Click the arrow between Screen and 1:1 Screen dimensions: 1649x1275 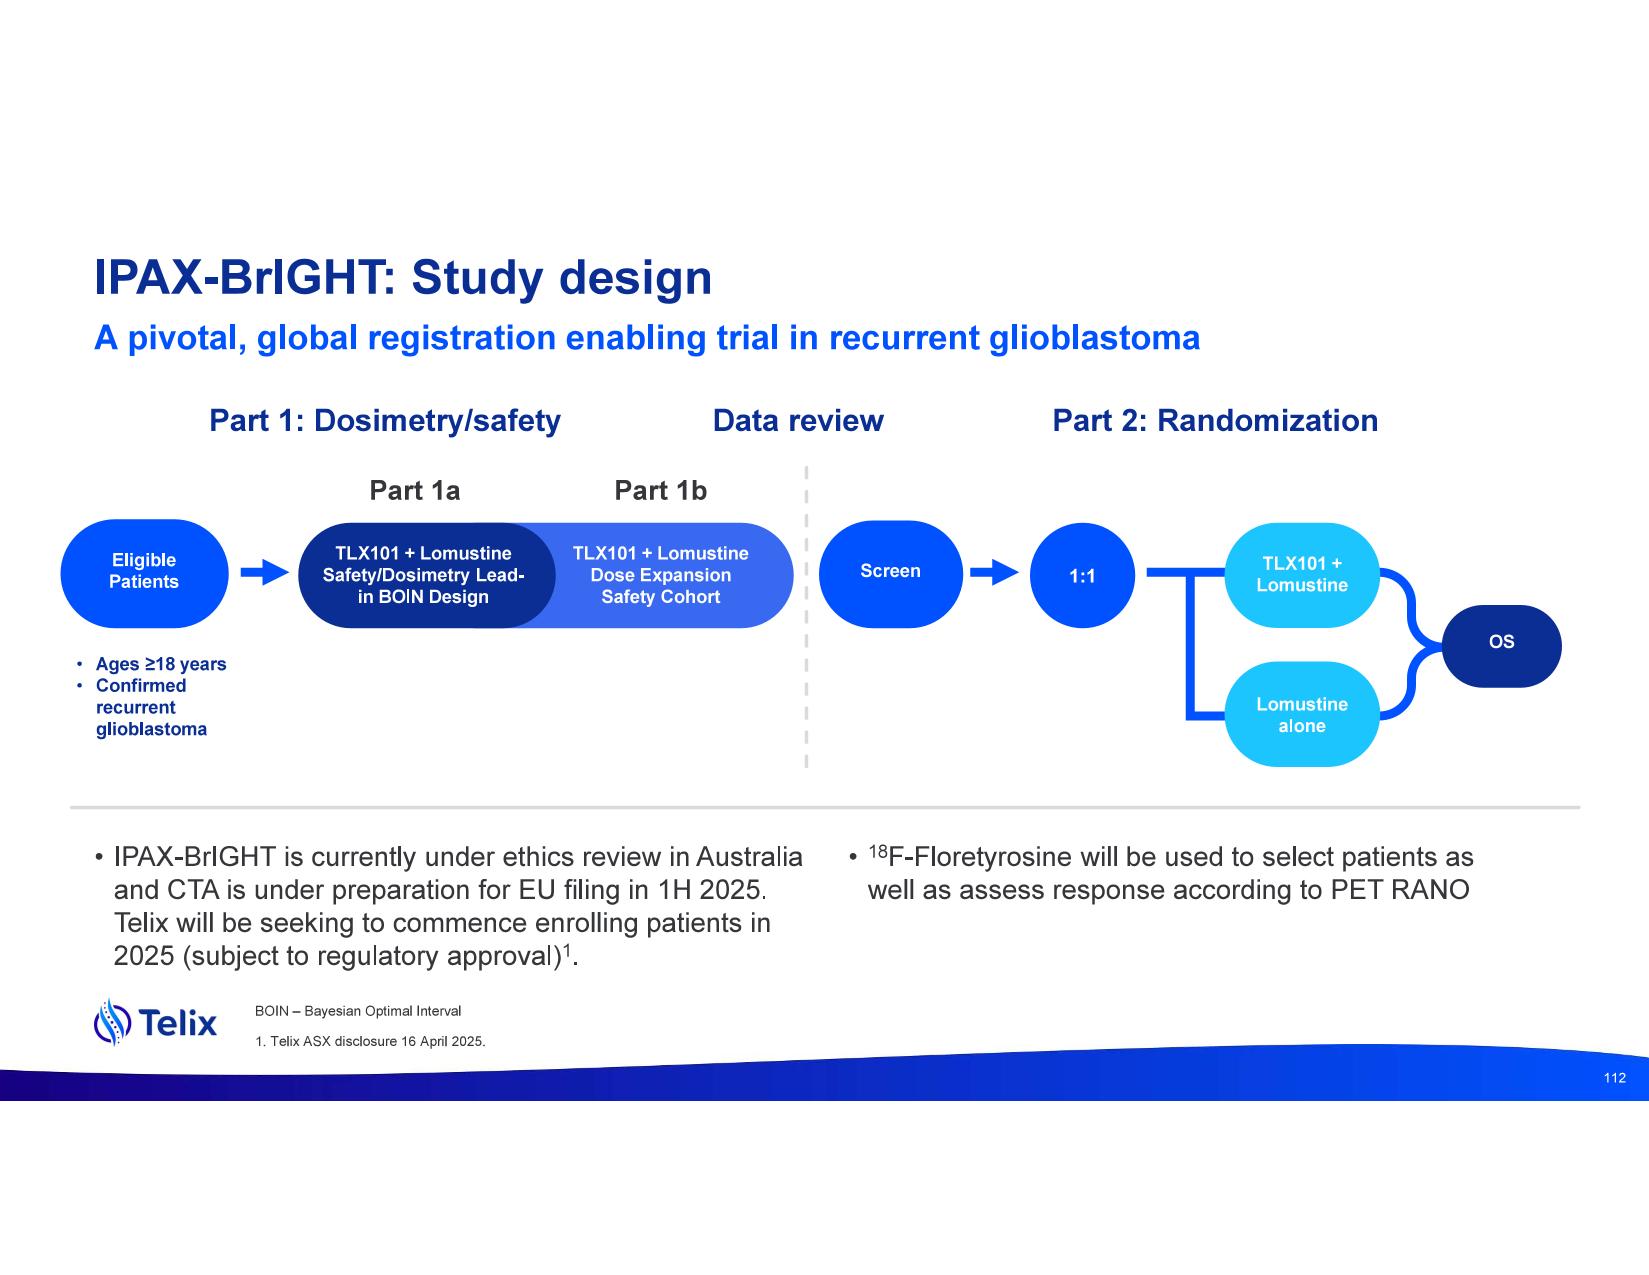[x=994, y=573]
